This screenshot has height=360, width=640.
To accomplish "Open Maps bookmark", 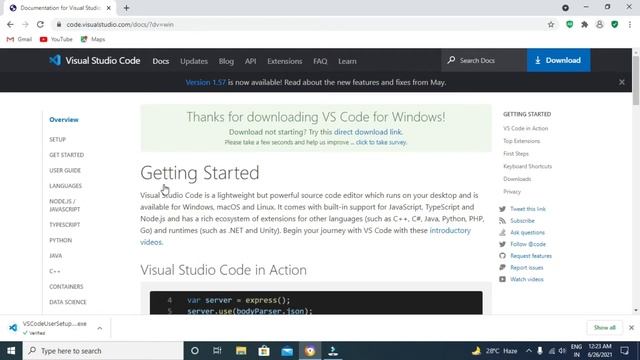I will [93, 39].
